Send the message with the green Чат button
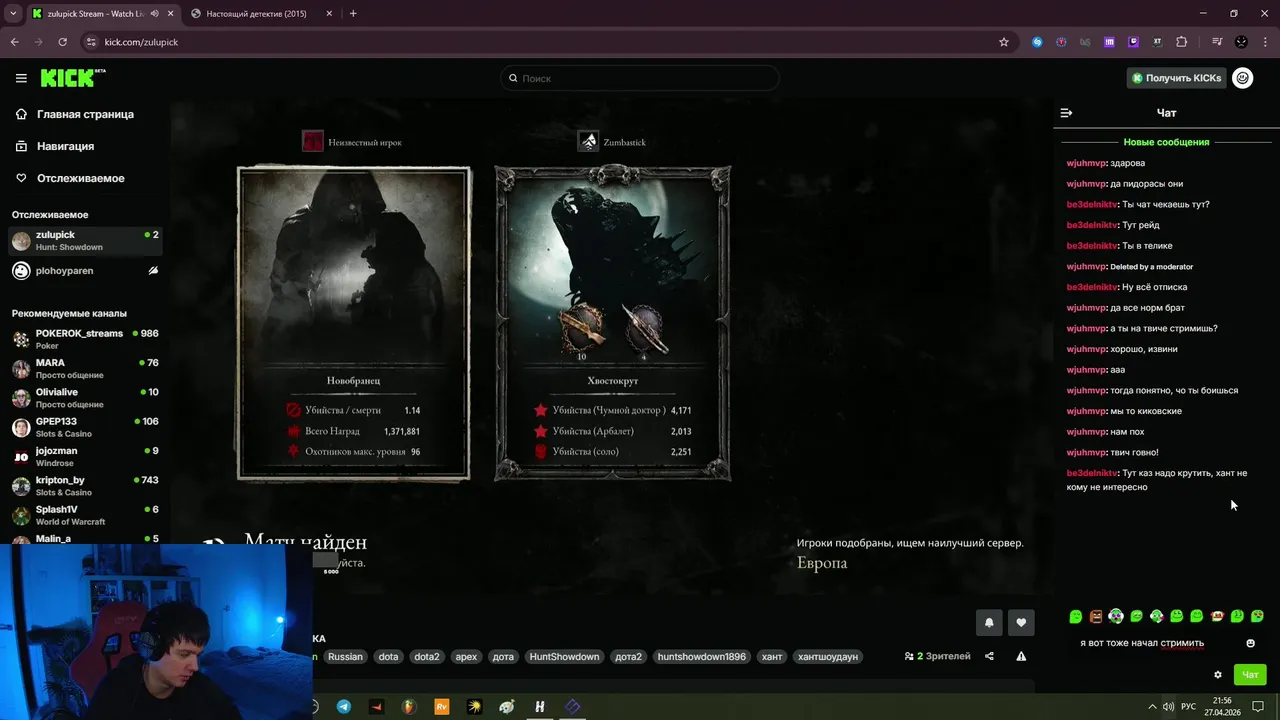 (1250, 675)
